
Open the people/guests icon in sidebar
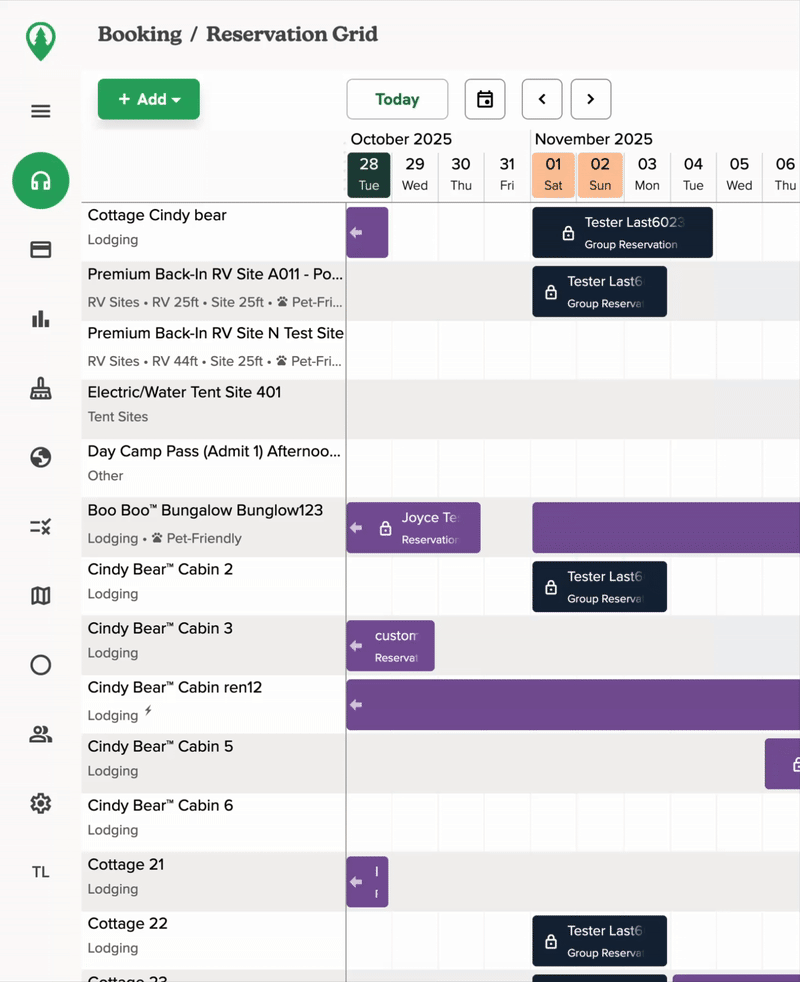click(40, 734)
